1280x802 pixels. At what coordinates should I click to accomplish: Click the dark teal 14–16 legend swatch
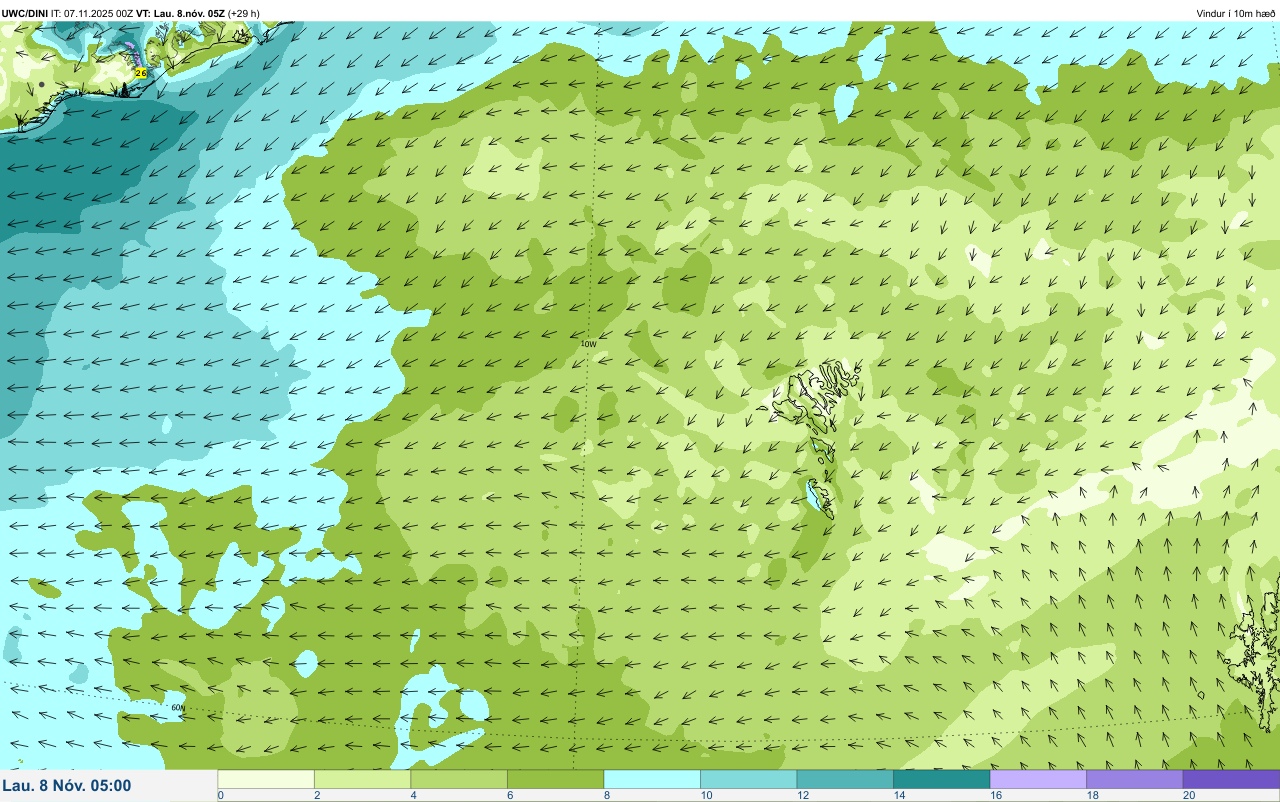941,779
